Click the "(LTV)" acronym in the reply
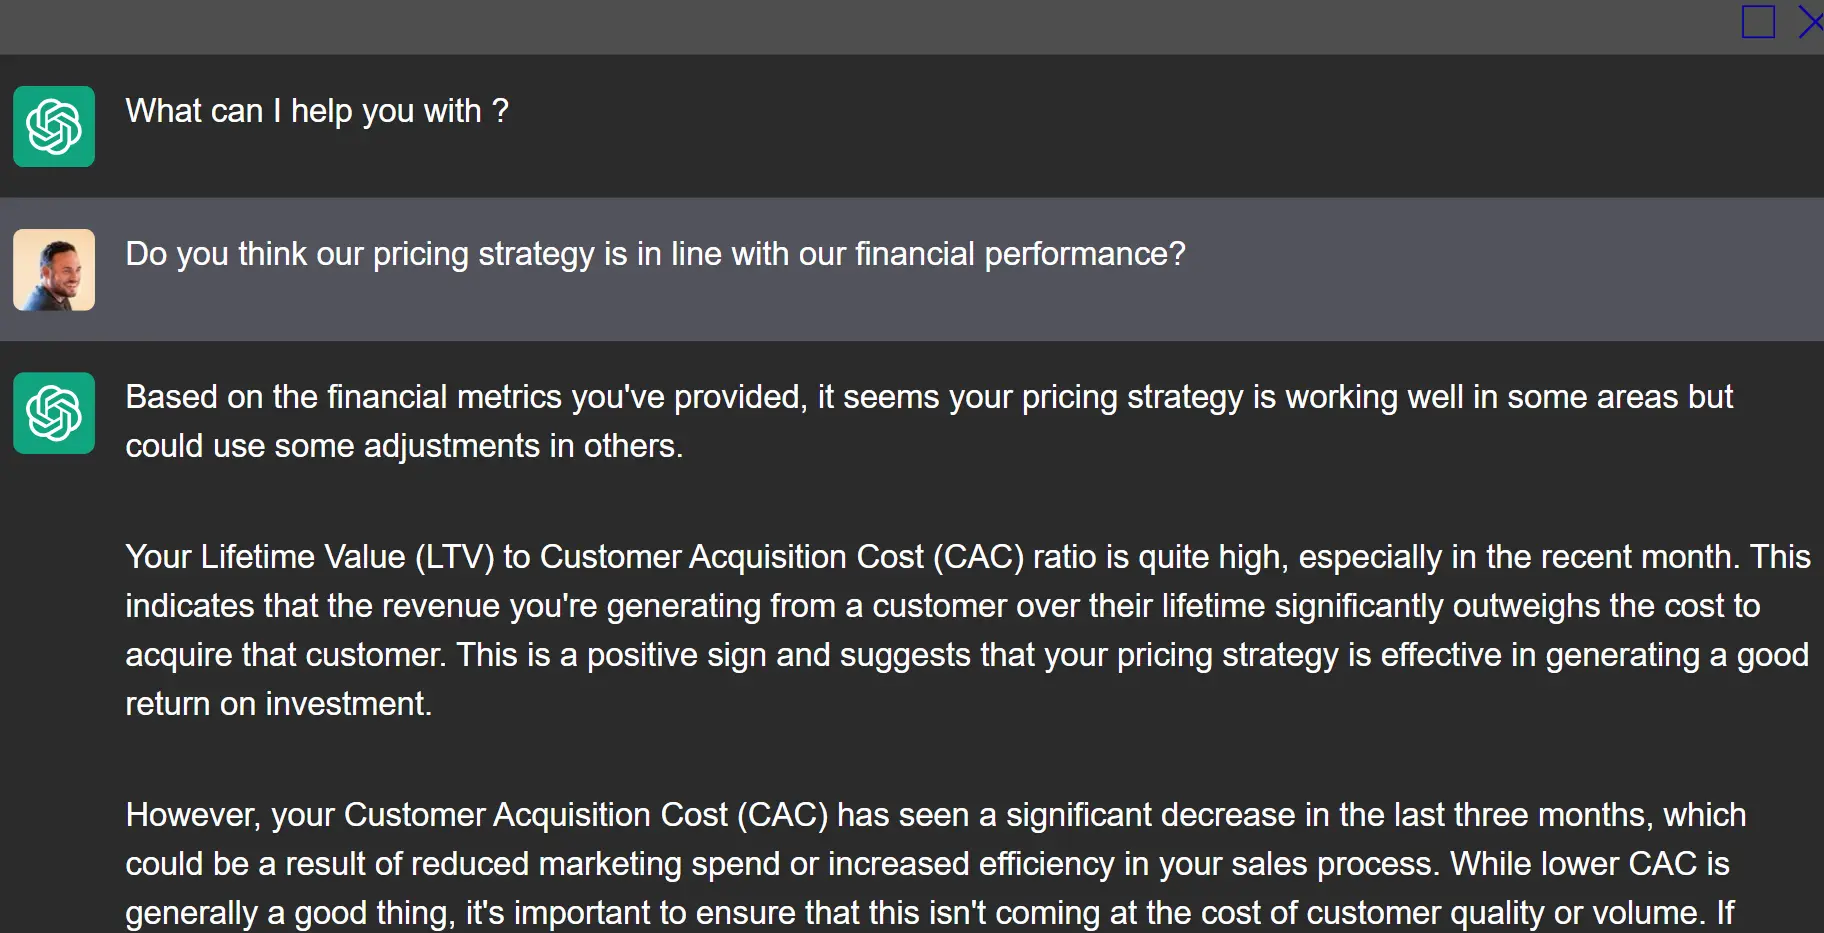1824x933 pixels. pos(455,557)
